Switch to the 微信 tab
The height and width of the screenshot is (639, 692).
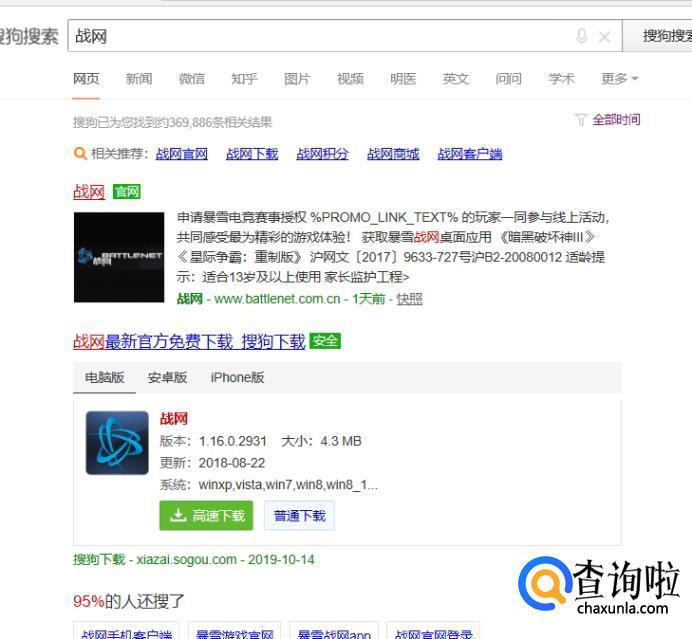click(x=192, y=79)
